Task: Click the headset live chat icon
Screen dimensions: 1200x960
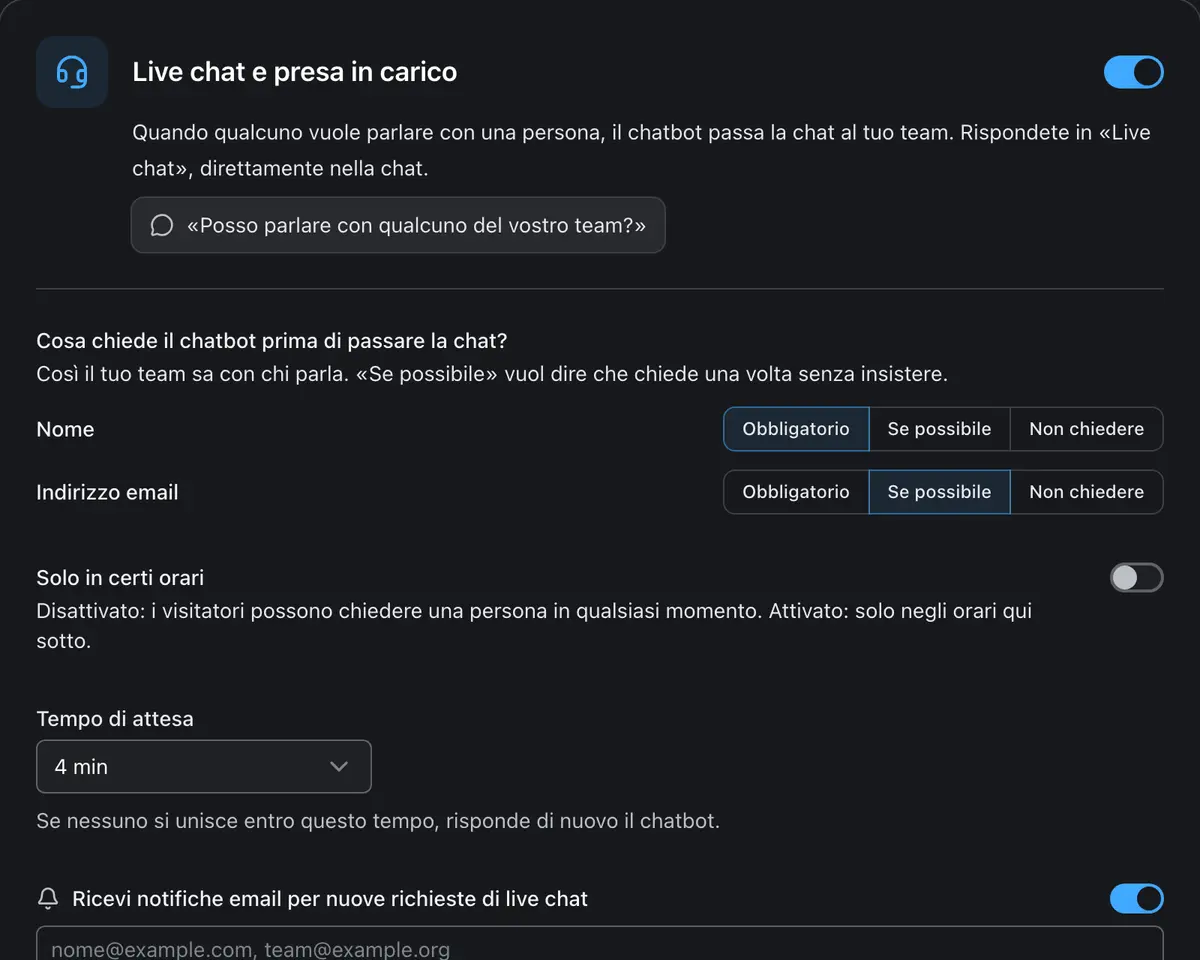Action: coord(72,72)
